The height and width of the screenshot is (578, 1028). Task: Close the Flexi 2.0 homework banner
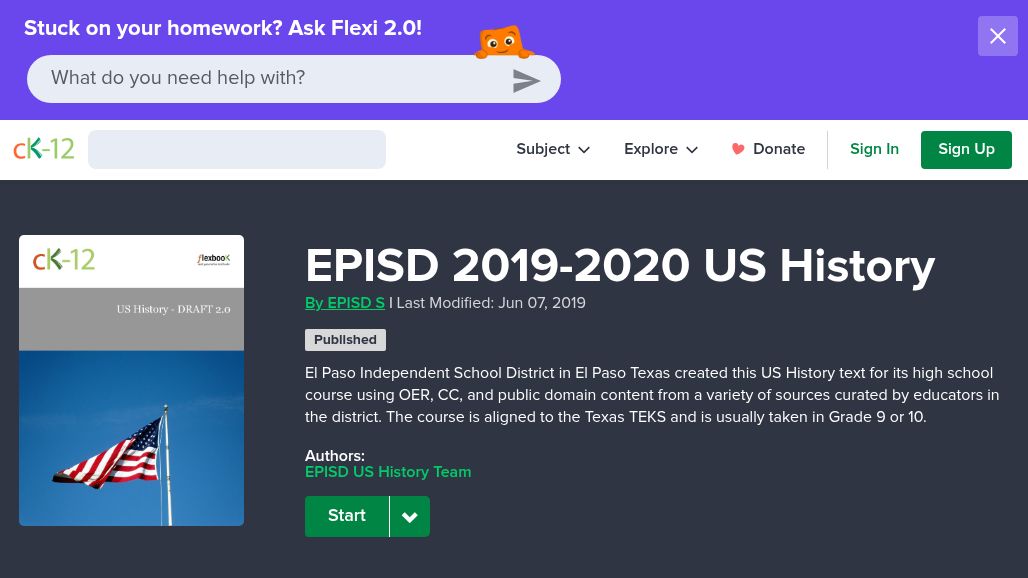[997, 37]
